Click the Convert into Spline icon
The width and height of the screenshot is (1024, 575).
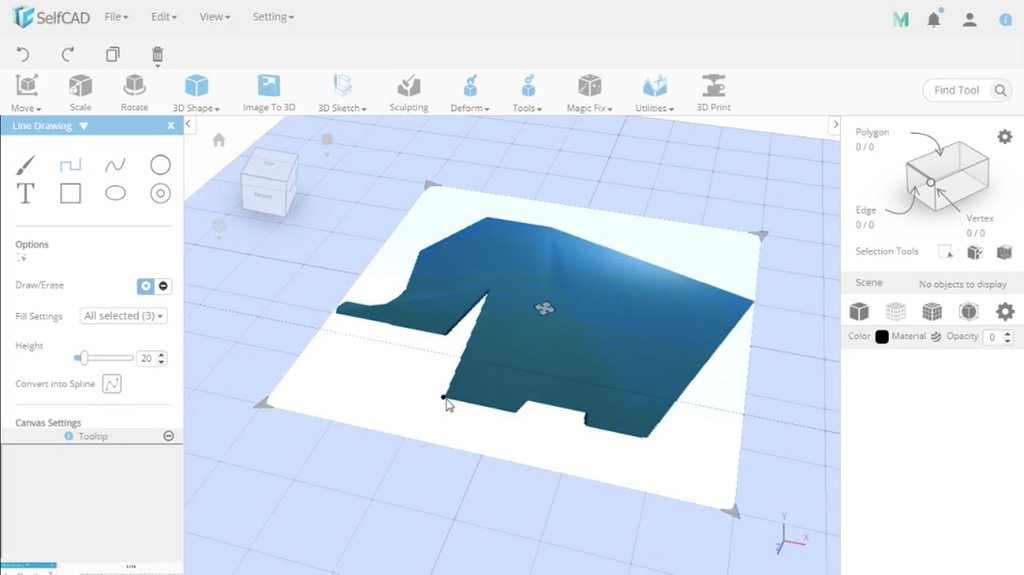coord(112,384)
